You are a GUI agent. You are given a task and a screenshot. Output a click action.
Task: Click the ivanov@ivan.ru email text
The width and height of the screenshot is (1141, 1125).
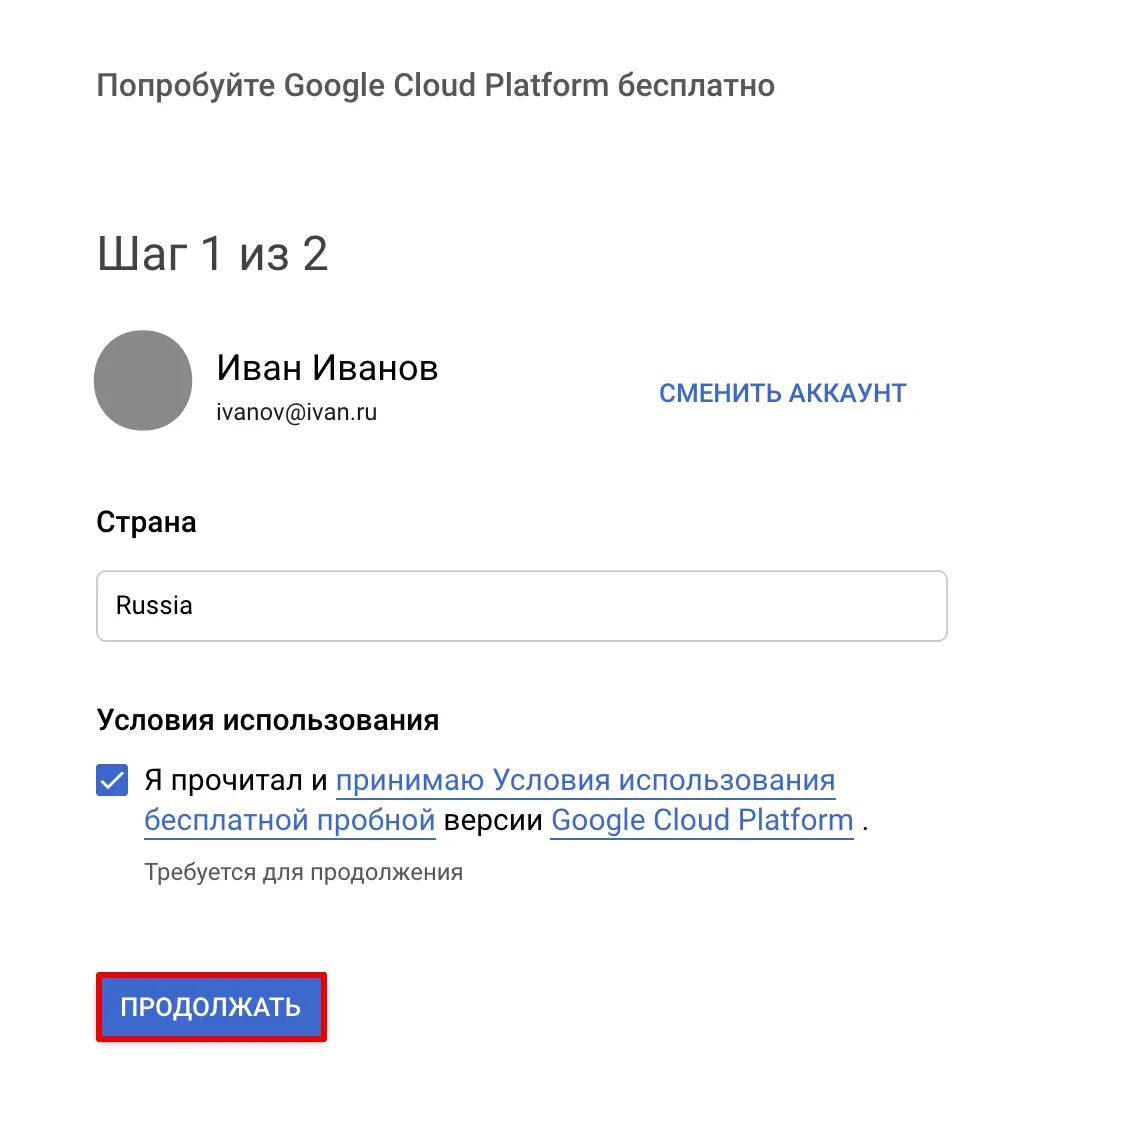tap(297, 413)
